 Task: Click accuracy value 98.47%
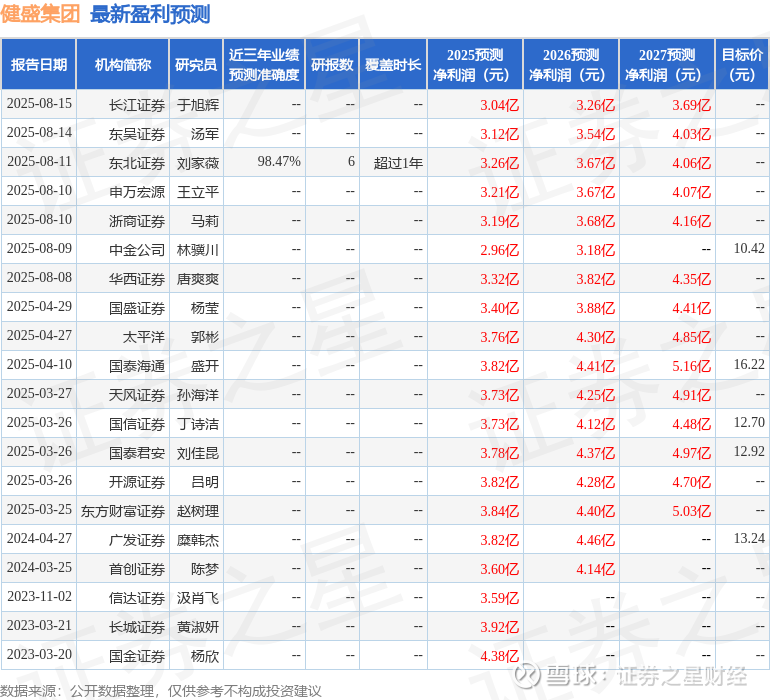(x=279, y=162)
